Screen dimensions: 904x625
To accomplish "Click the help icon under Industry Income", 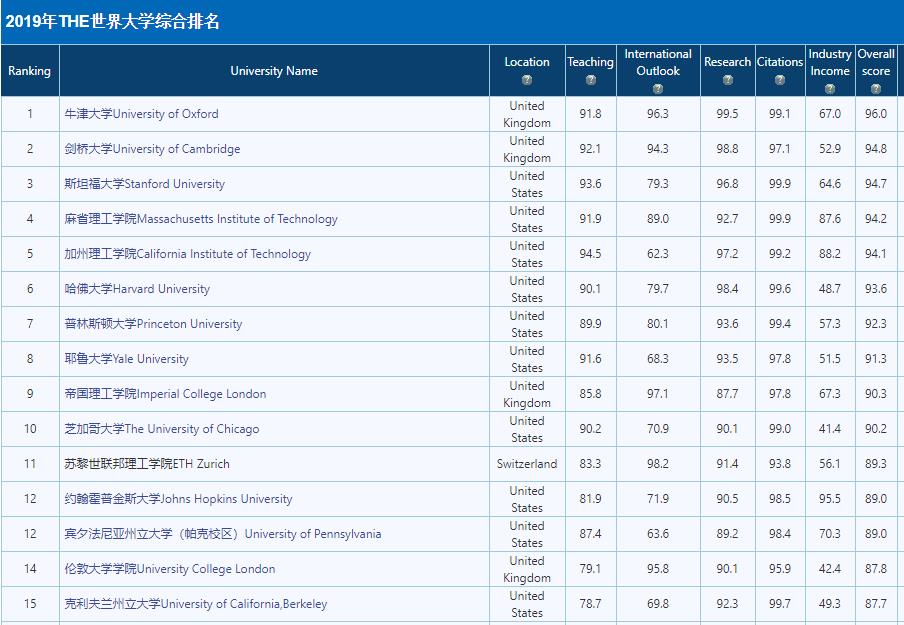I will click(x=830, y=89).
